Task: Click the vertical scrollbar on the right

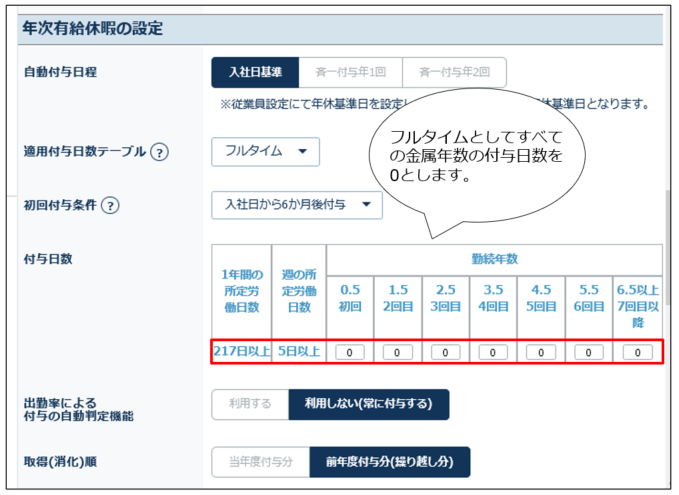Action: (x=668, y=247)
